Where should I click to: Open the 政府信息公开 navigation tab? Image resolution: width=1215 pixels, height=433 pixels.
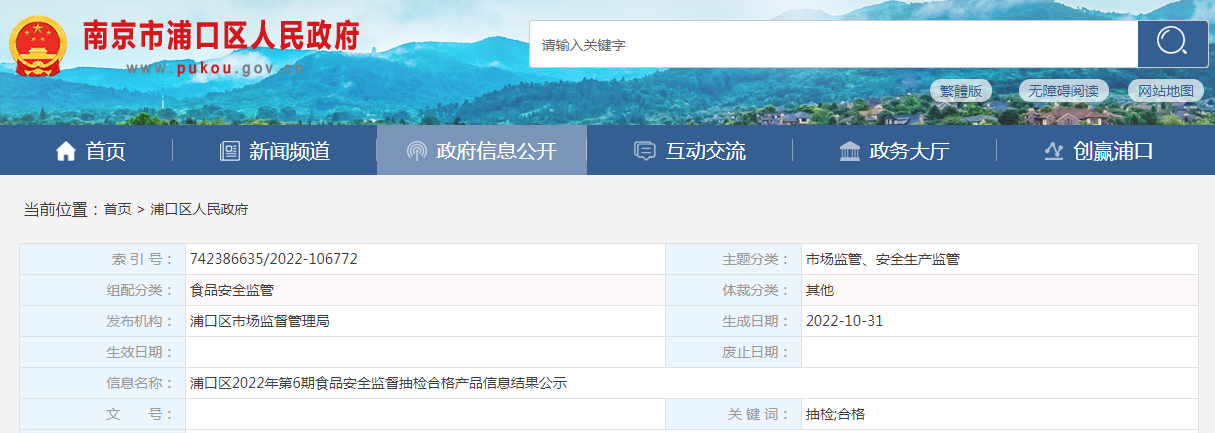click(x=481, y=151)
